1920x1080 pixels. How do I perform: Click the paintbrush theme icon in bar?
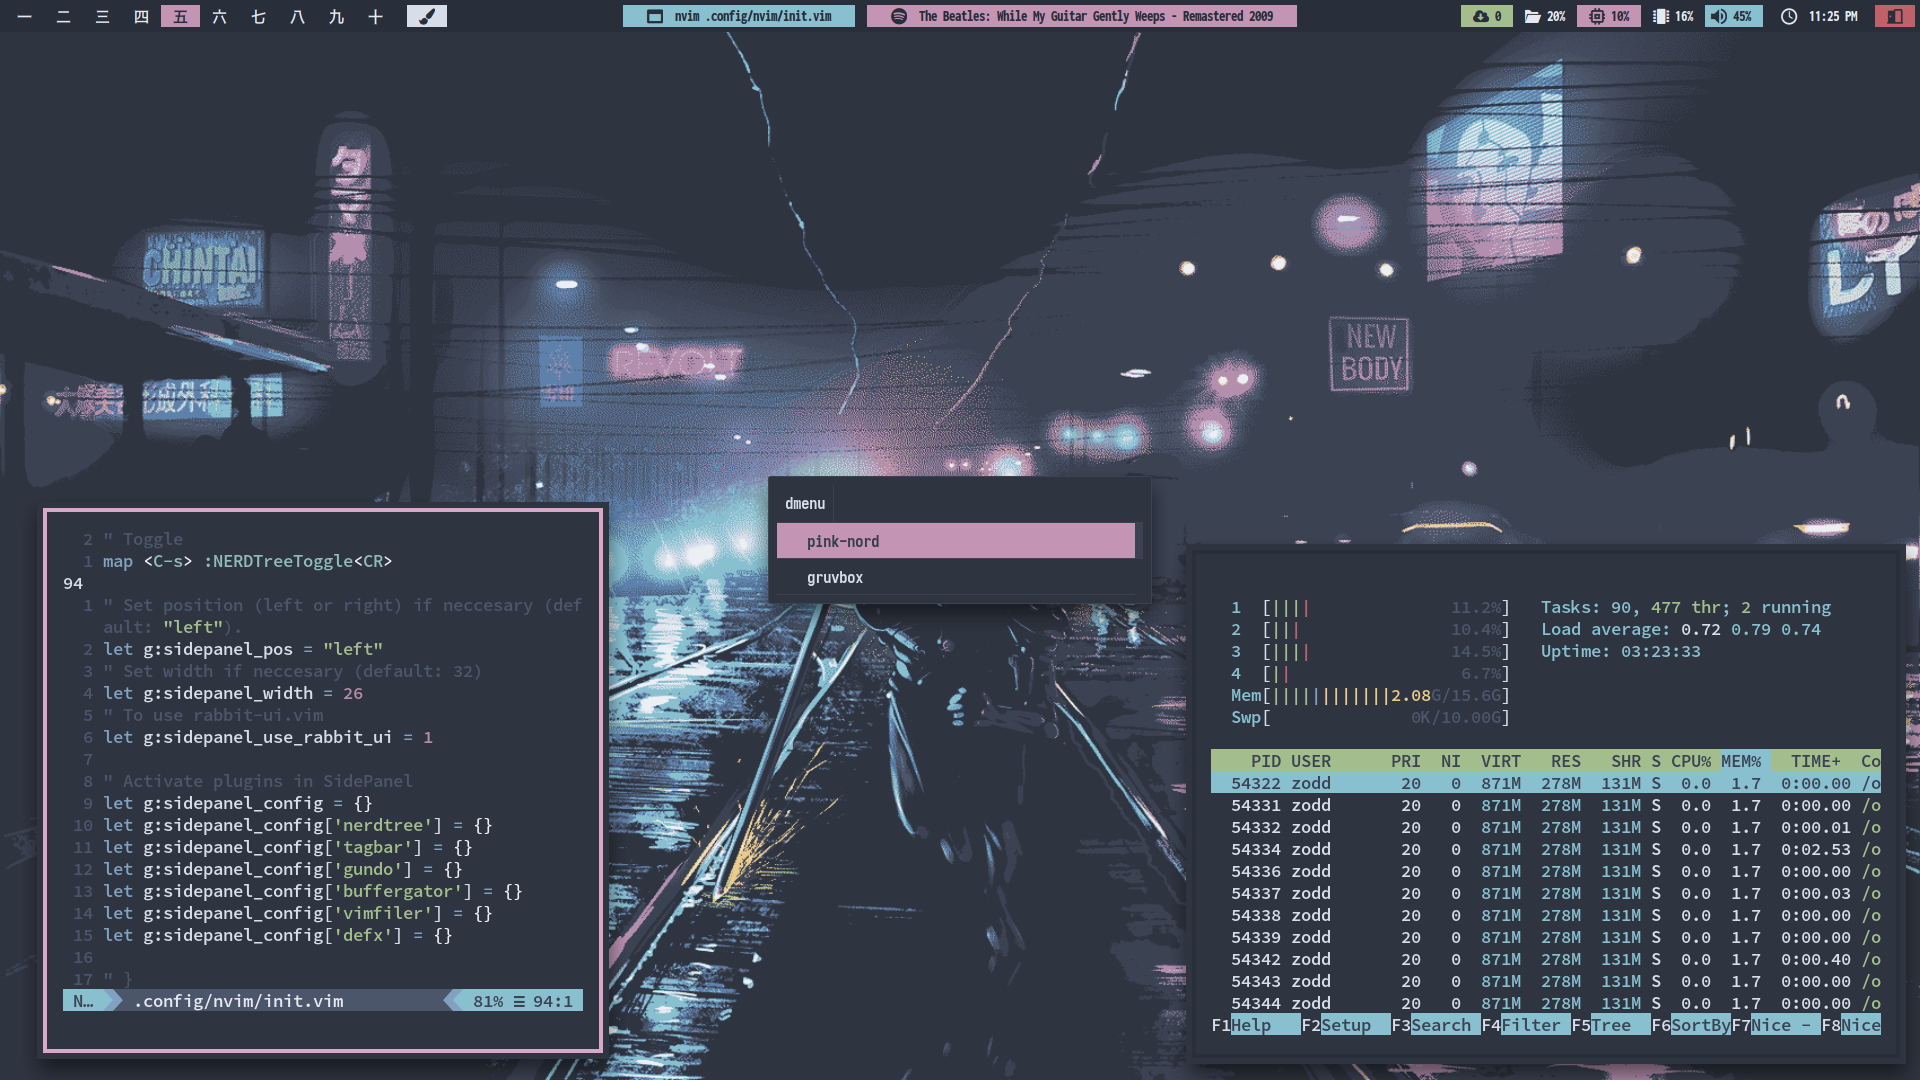tap(427, 16)
